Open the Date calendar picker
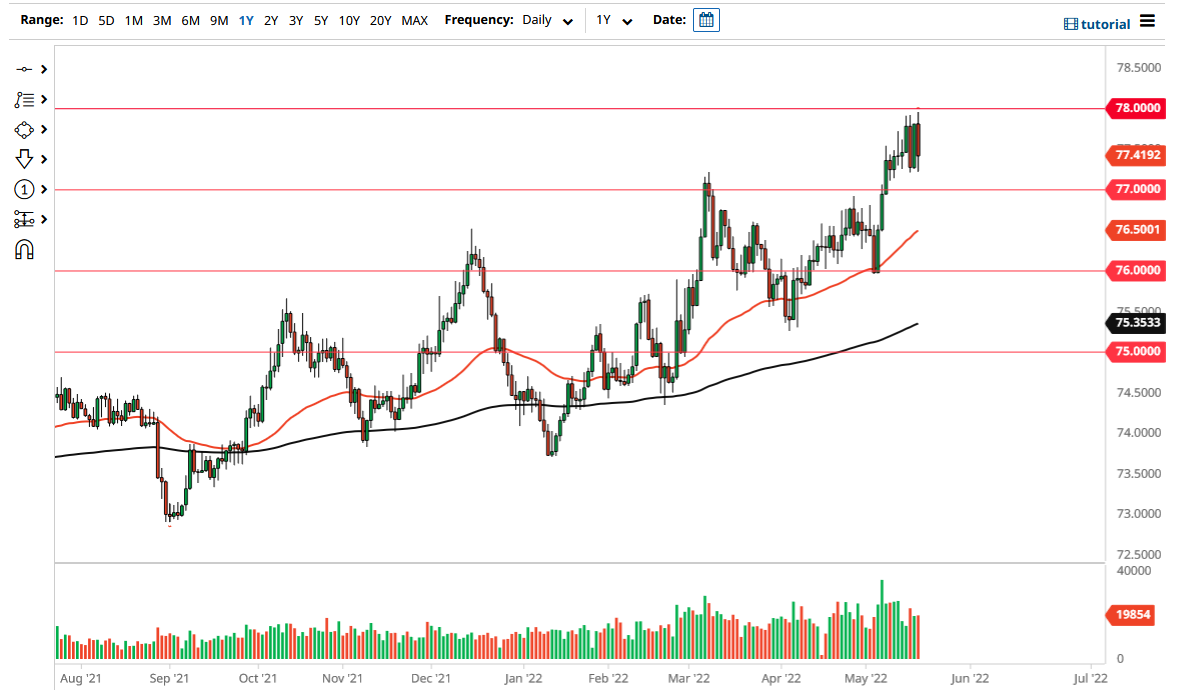 coord(706,19)
